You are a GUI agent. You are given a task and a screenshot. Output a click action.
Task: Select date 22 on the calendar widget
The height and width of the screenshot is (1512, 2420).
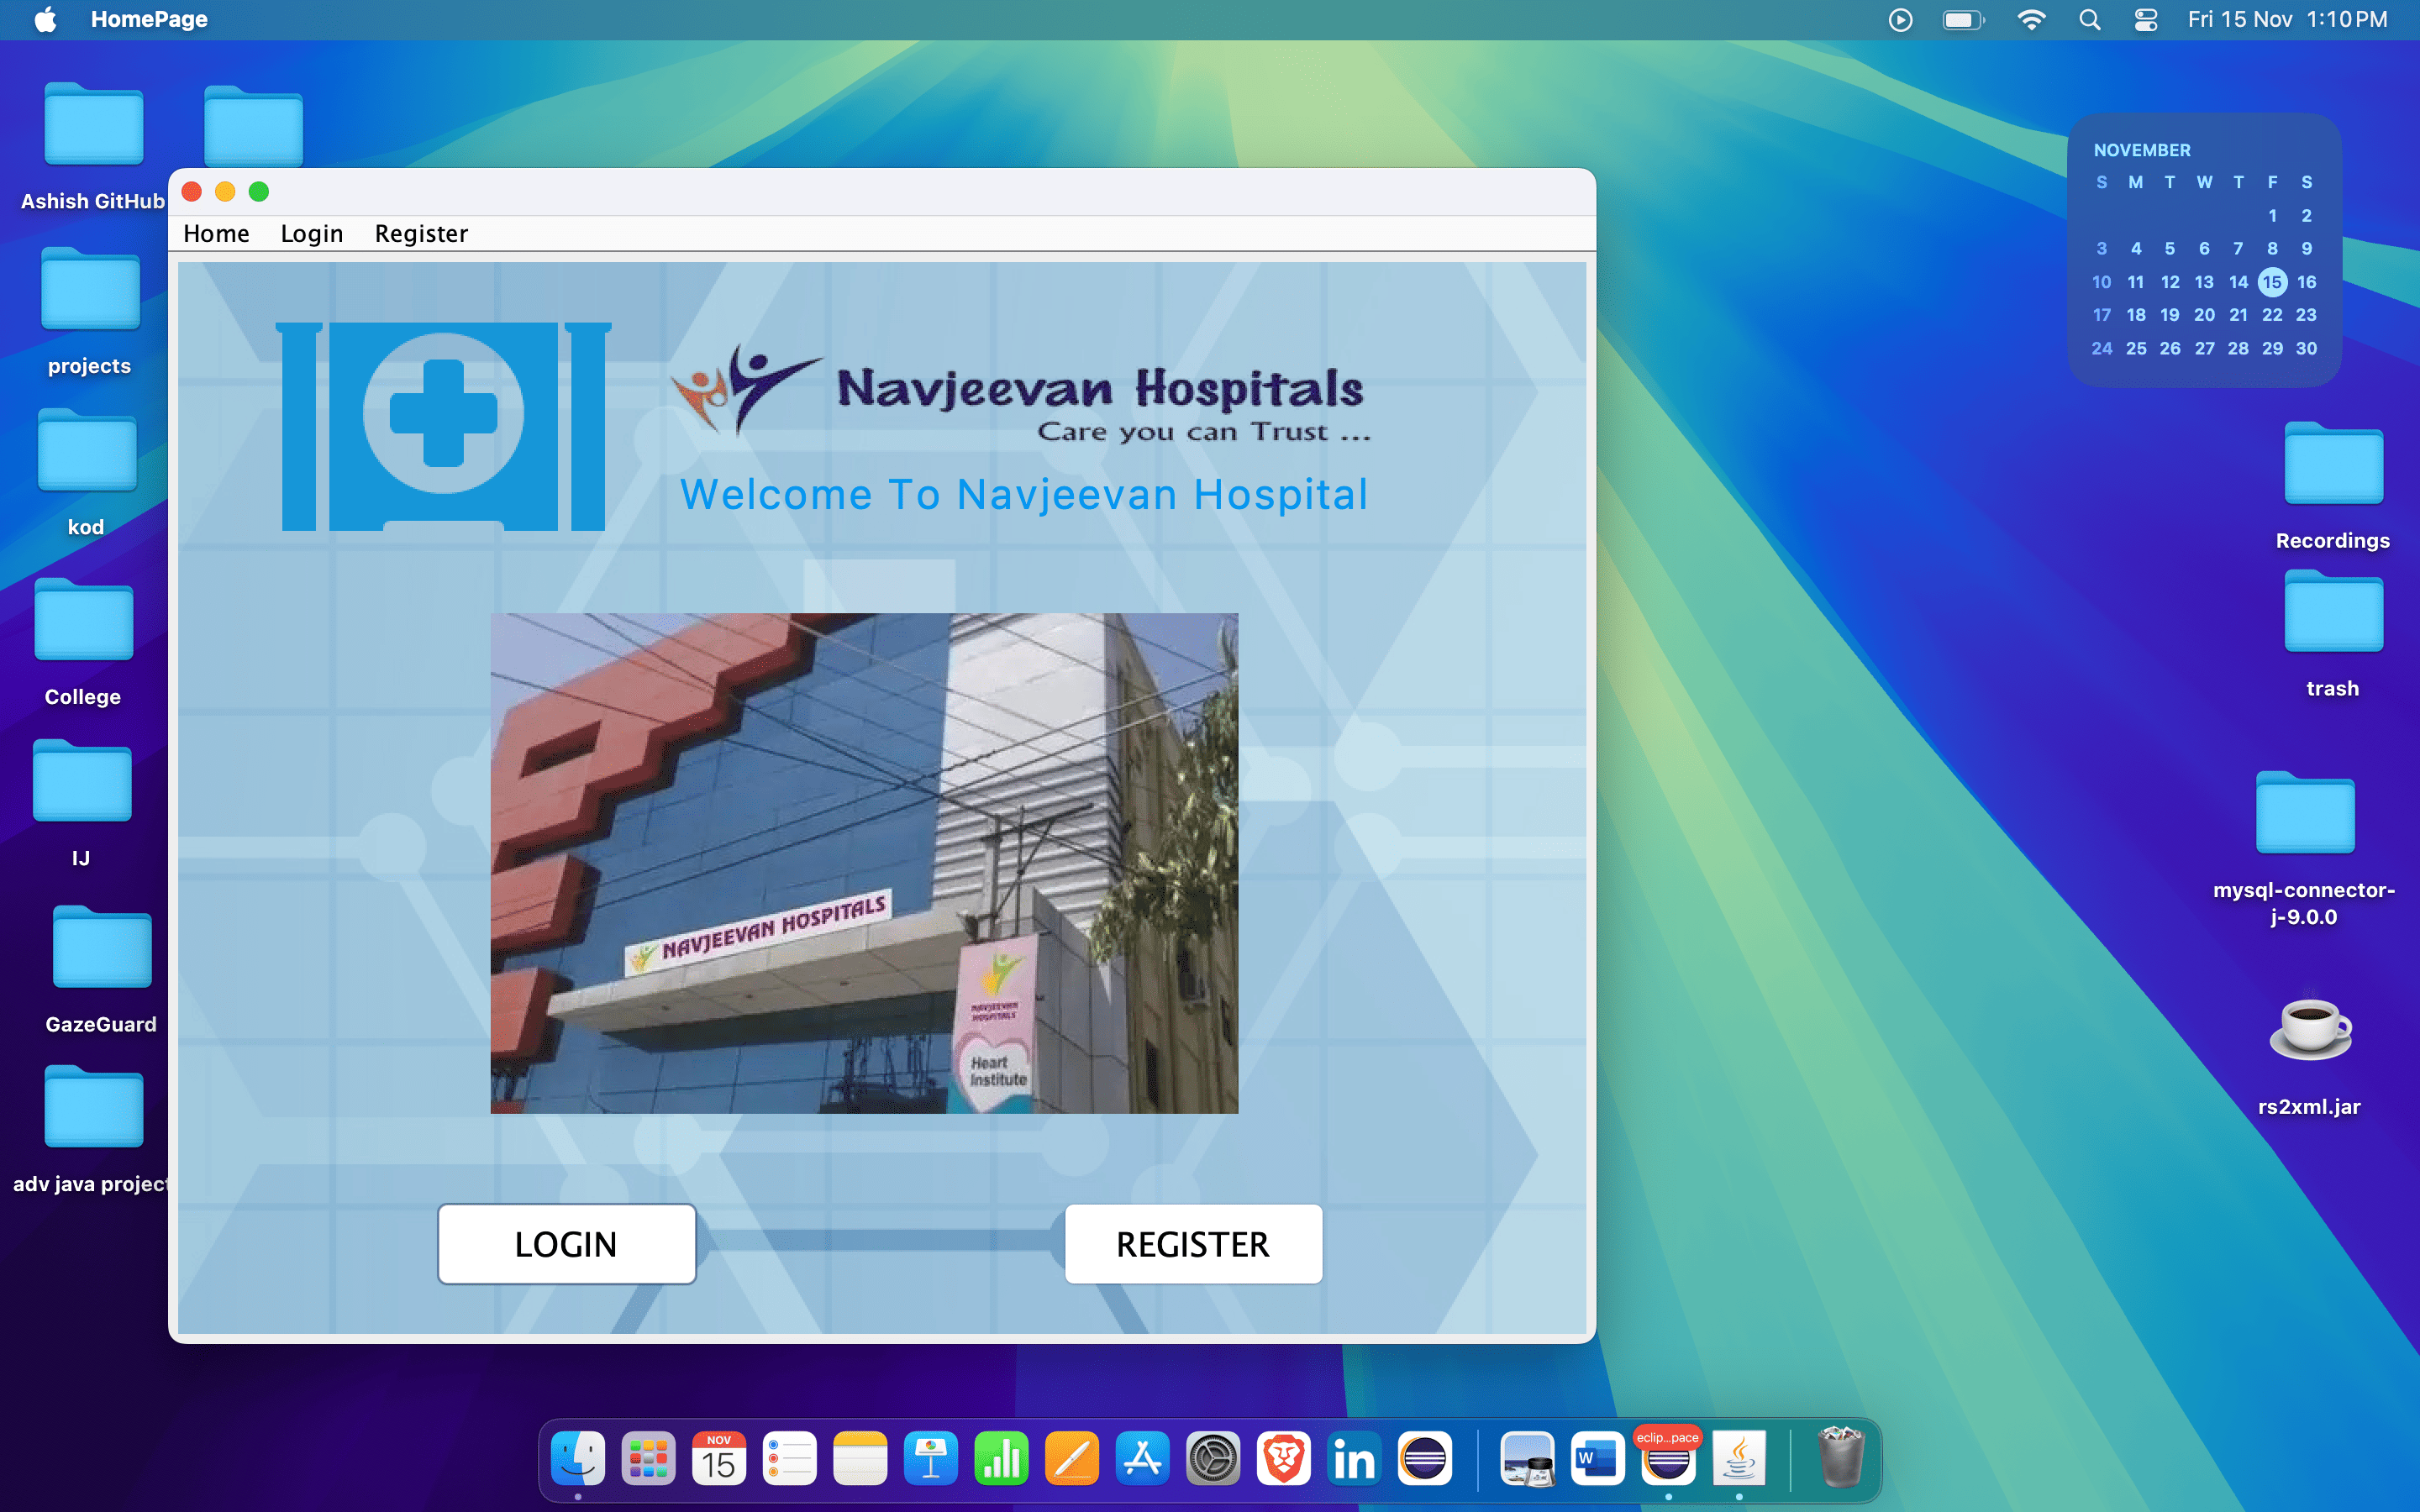pos(2273,315)
